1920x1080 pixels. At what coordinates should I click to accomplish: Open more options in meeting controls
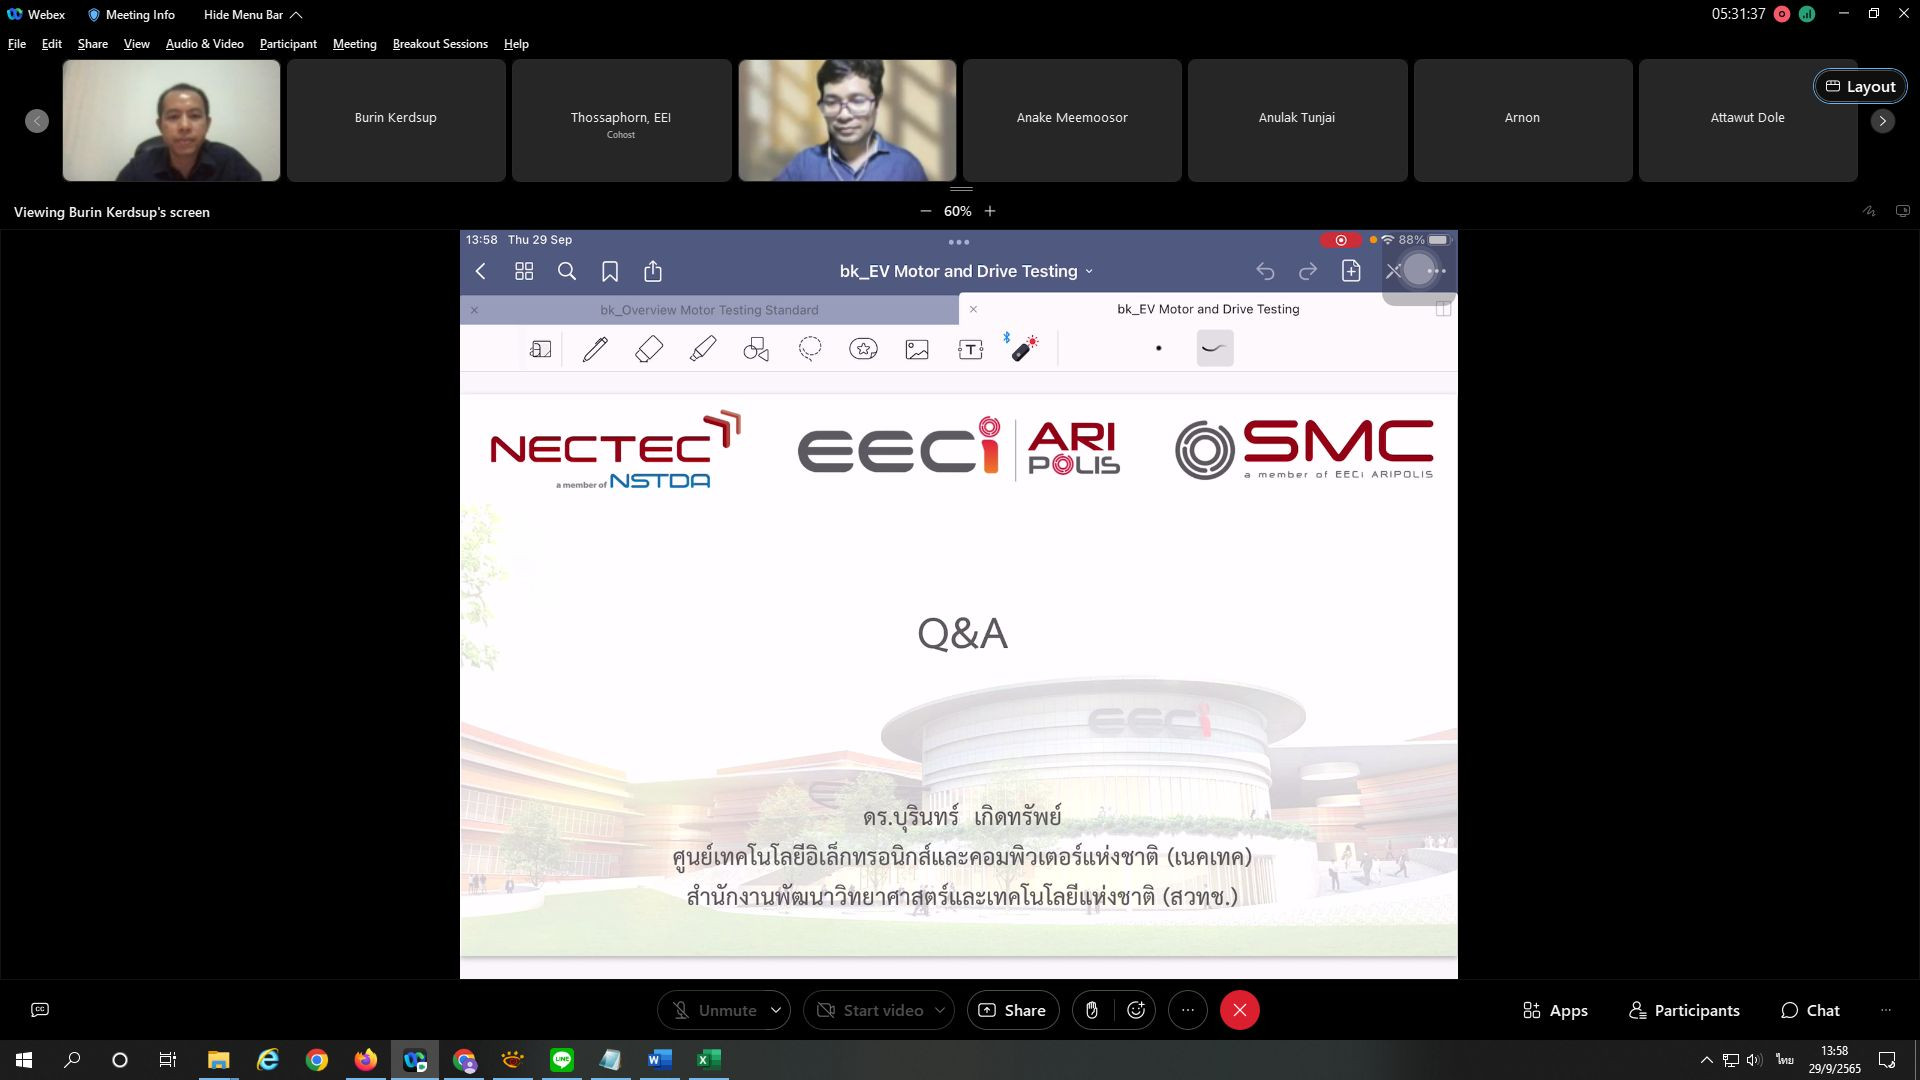1188,1010
